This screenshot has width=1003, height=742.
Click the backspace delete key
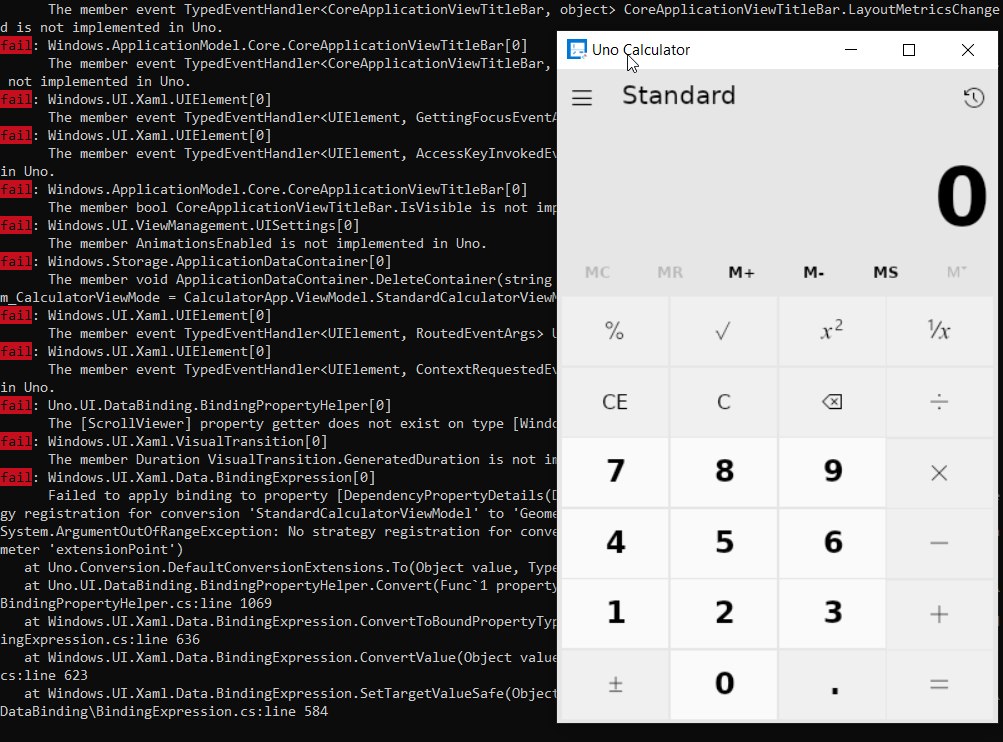click(832, 402)
